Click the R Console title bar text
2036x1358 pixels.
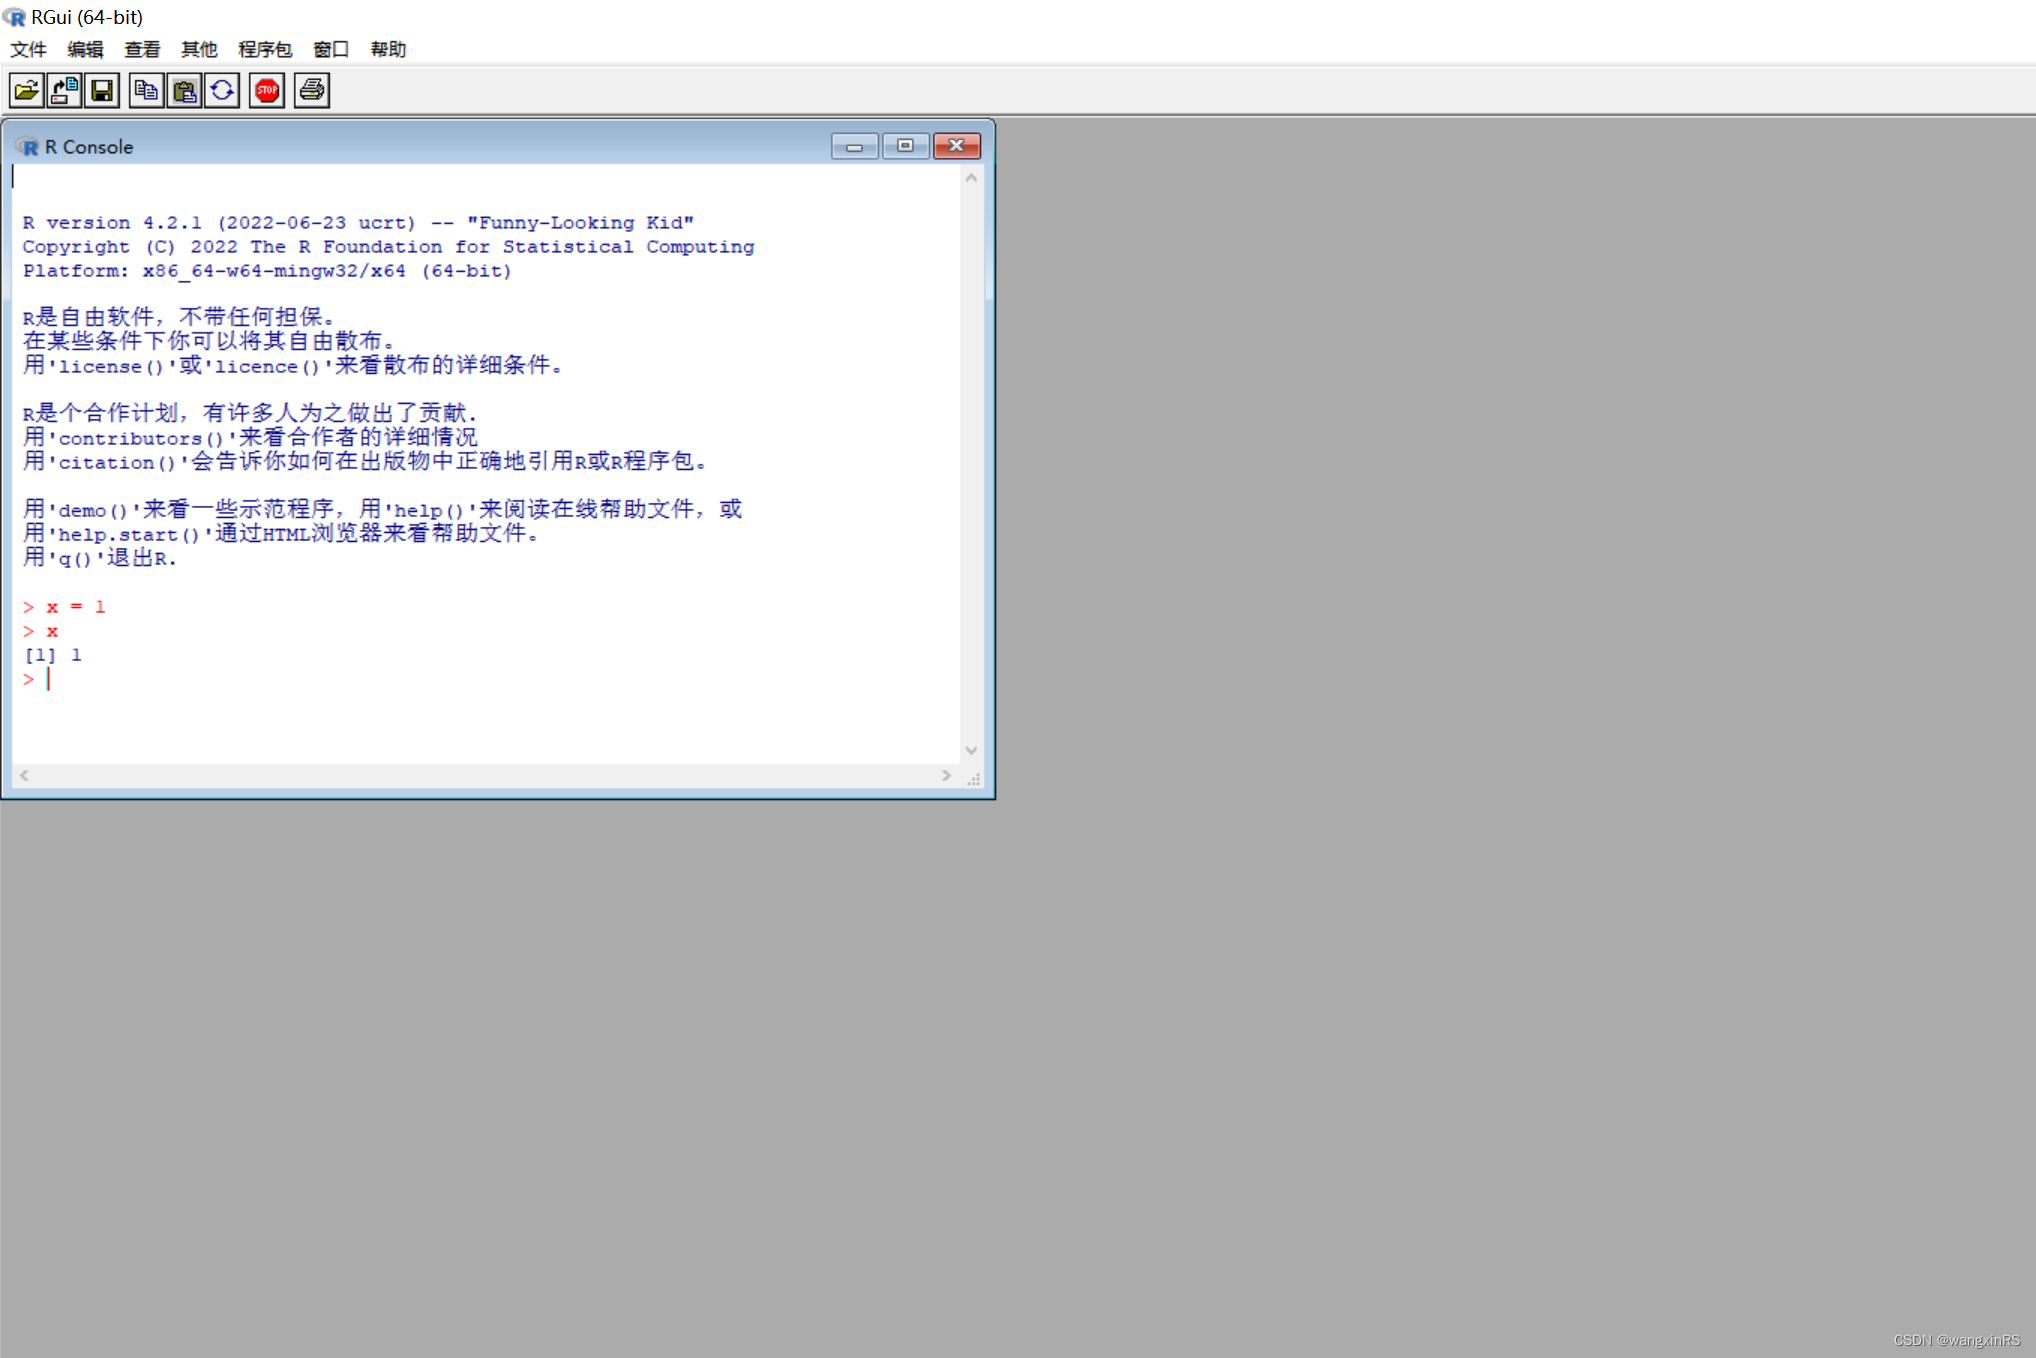pyautogui.click(x=88, y=147)
